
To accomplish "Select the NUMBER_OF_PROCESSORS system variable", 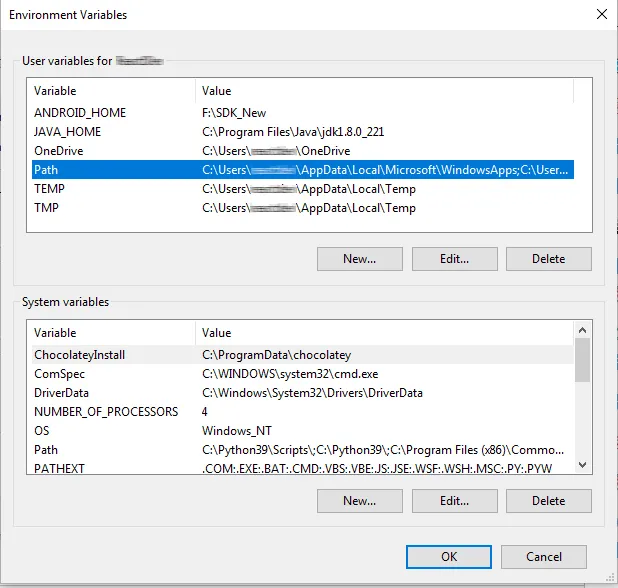I will [x=303, y=411].
